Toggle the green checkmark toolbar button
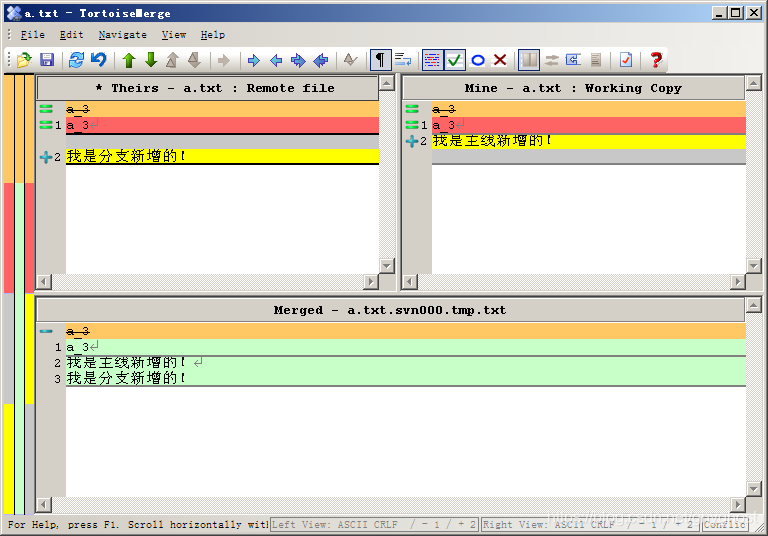Image resolution: width=768 pixels, height=536 pixels. [455, 60]
